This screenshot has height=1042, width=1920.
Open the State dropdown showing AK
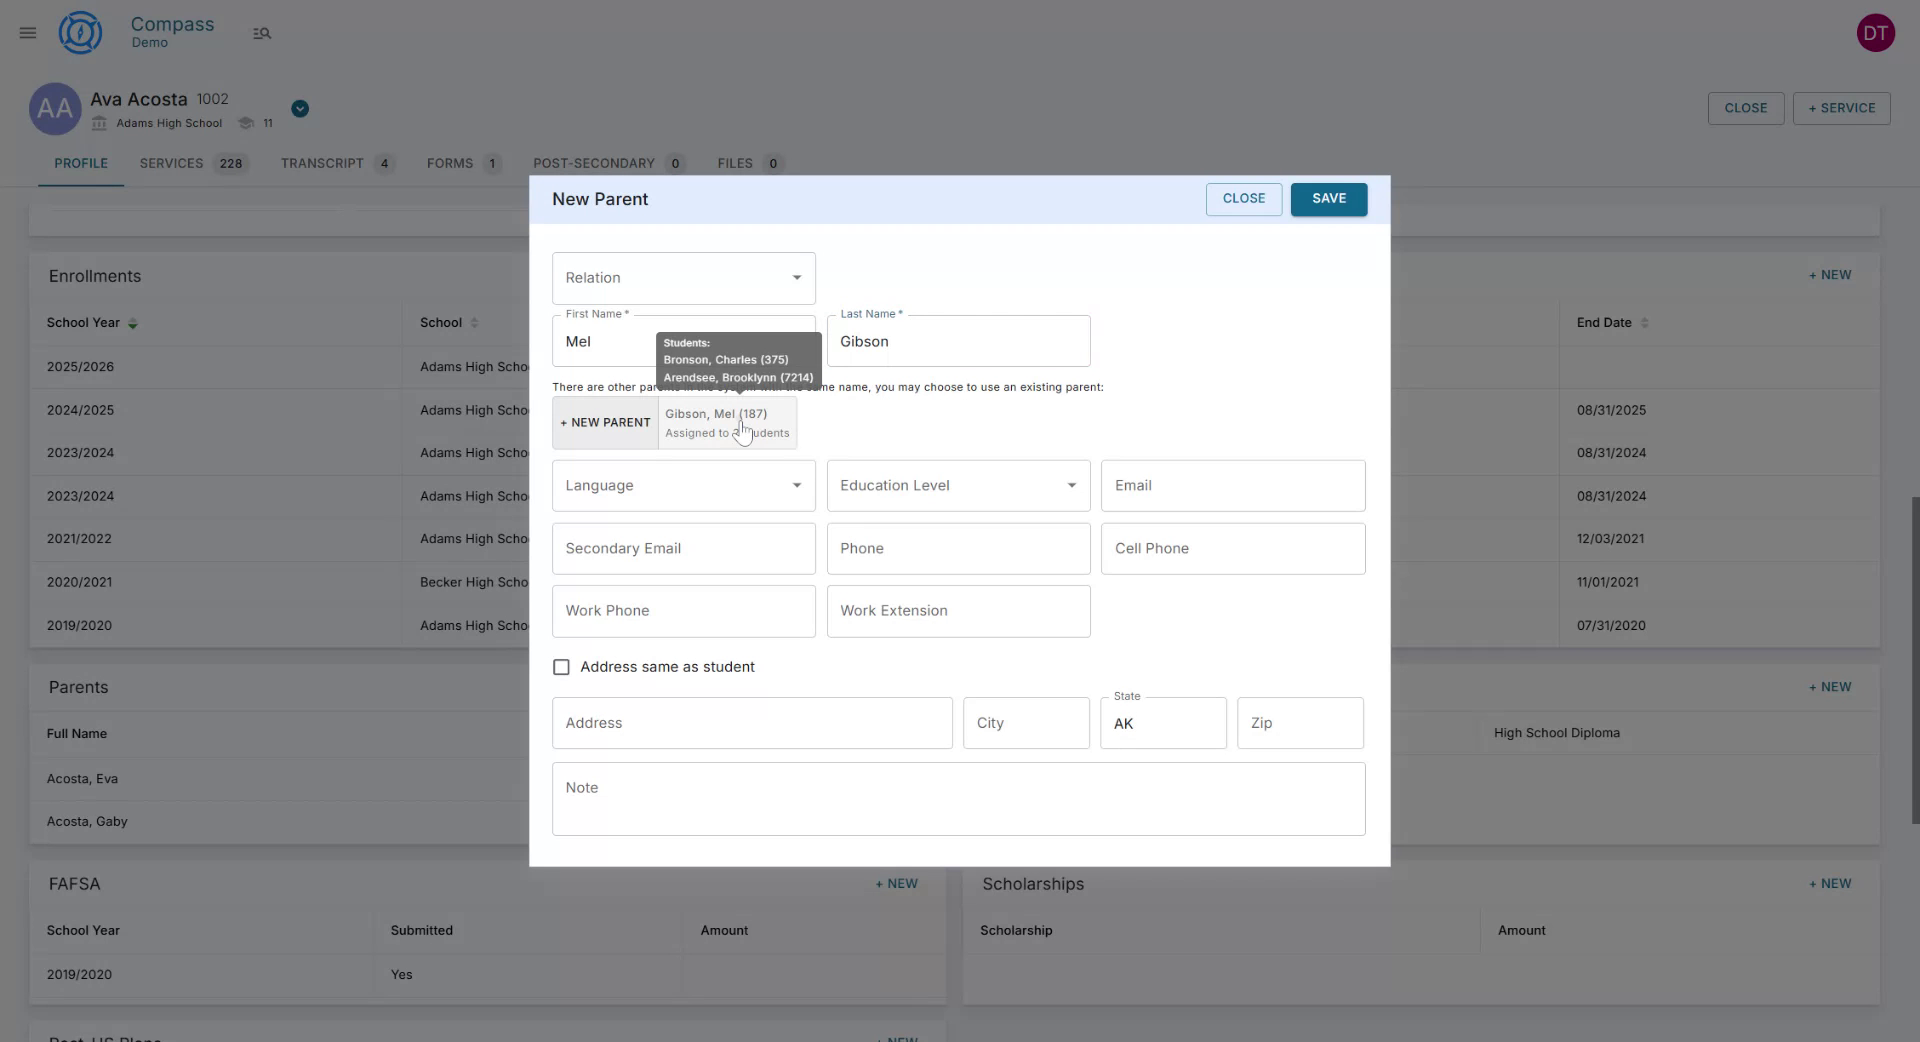1162,723
